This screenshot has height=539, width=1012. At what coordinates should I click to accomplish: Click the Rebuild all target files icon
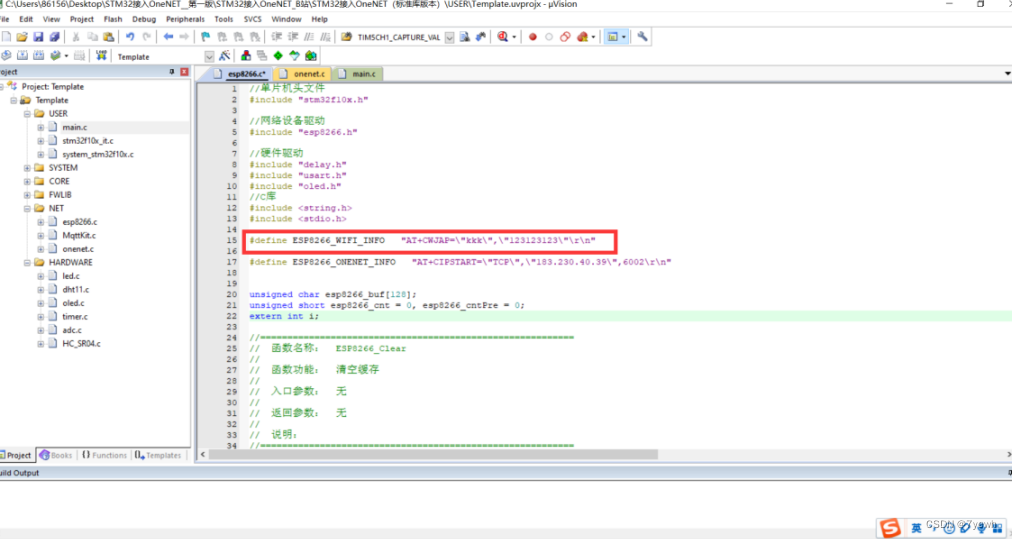[x=39, y=56]
